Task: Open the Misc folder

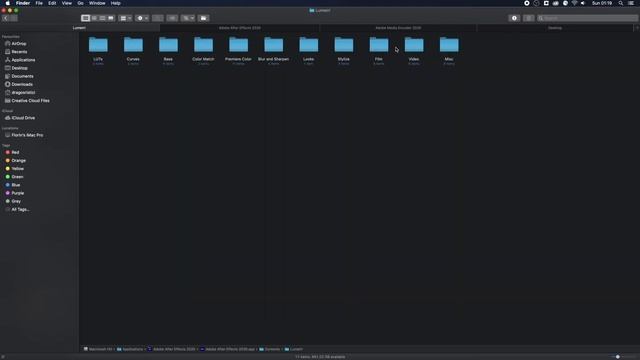Action: coord(449,45)
